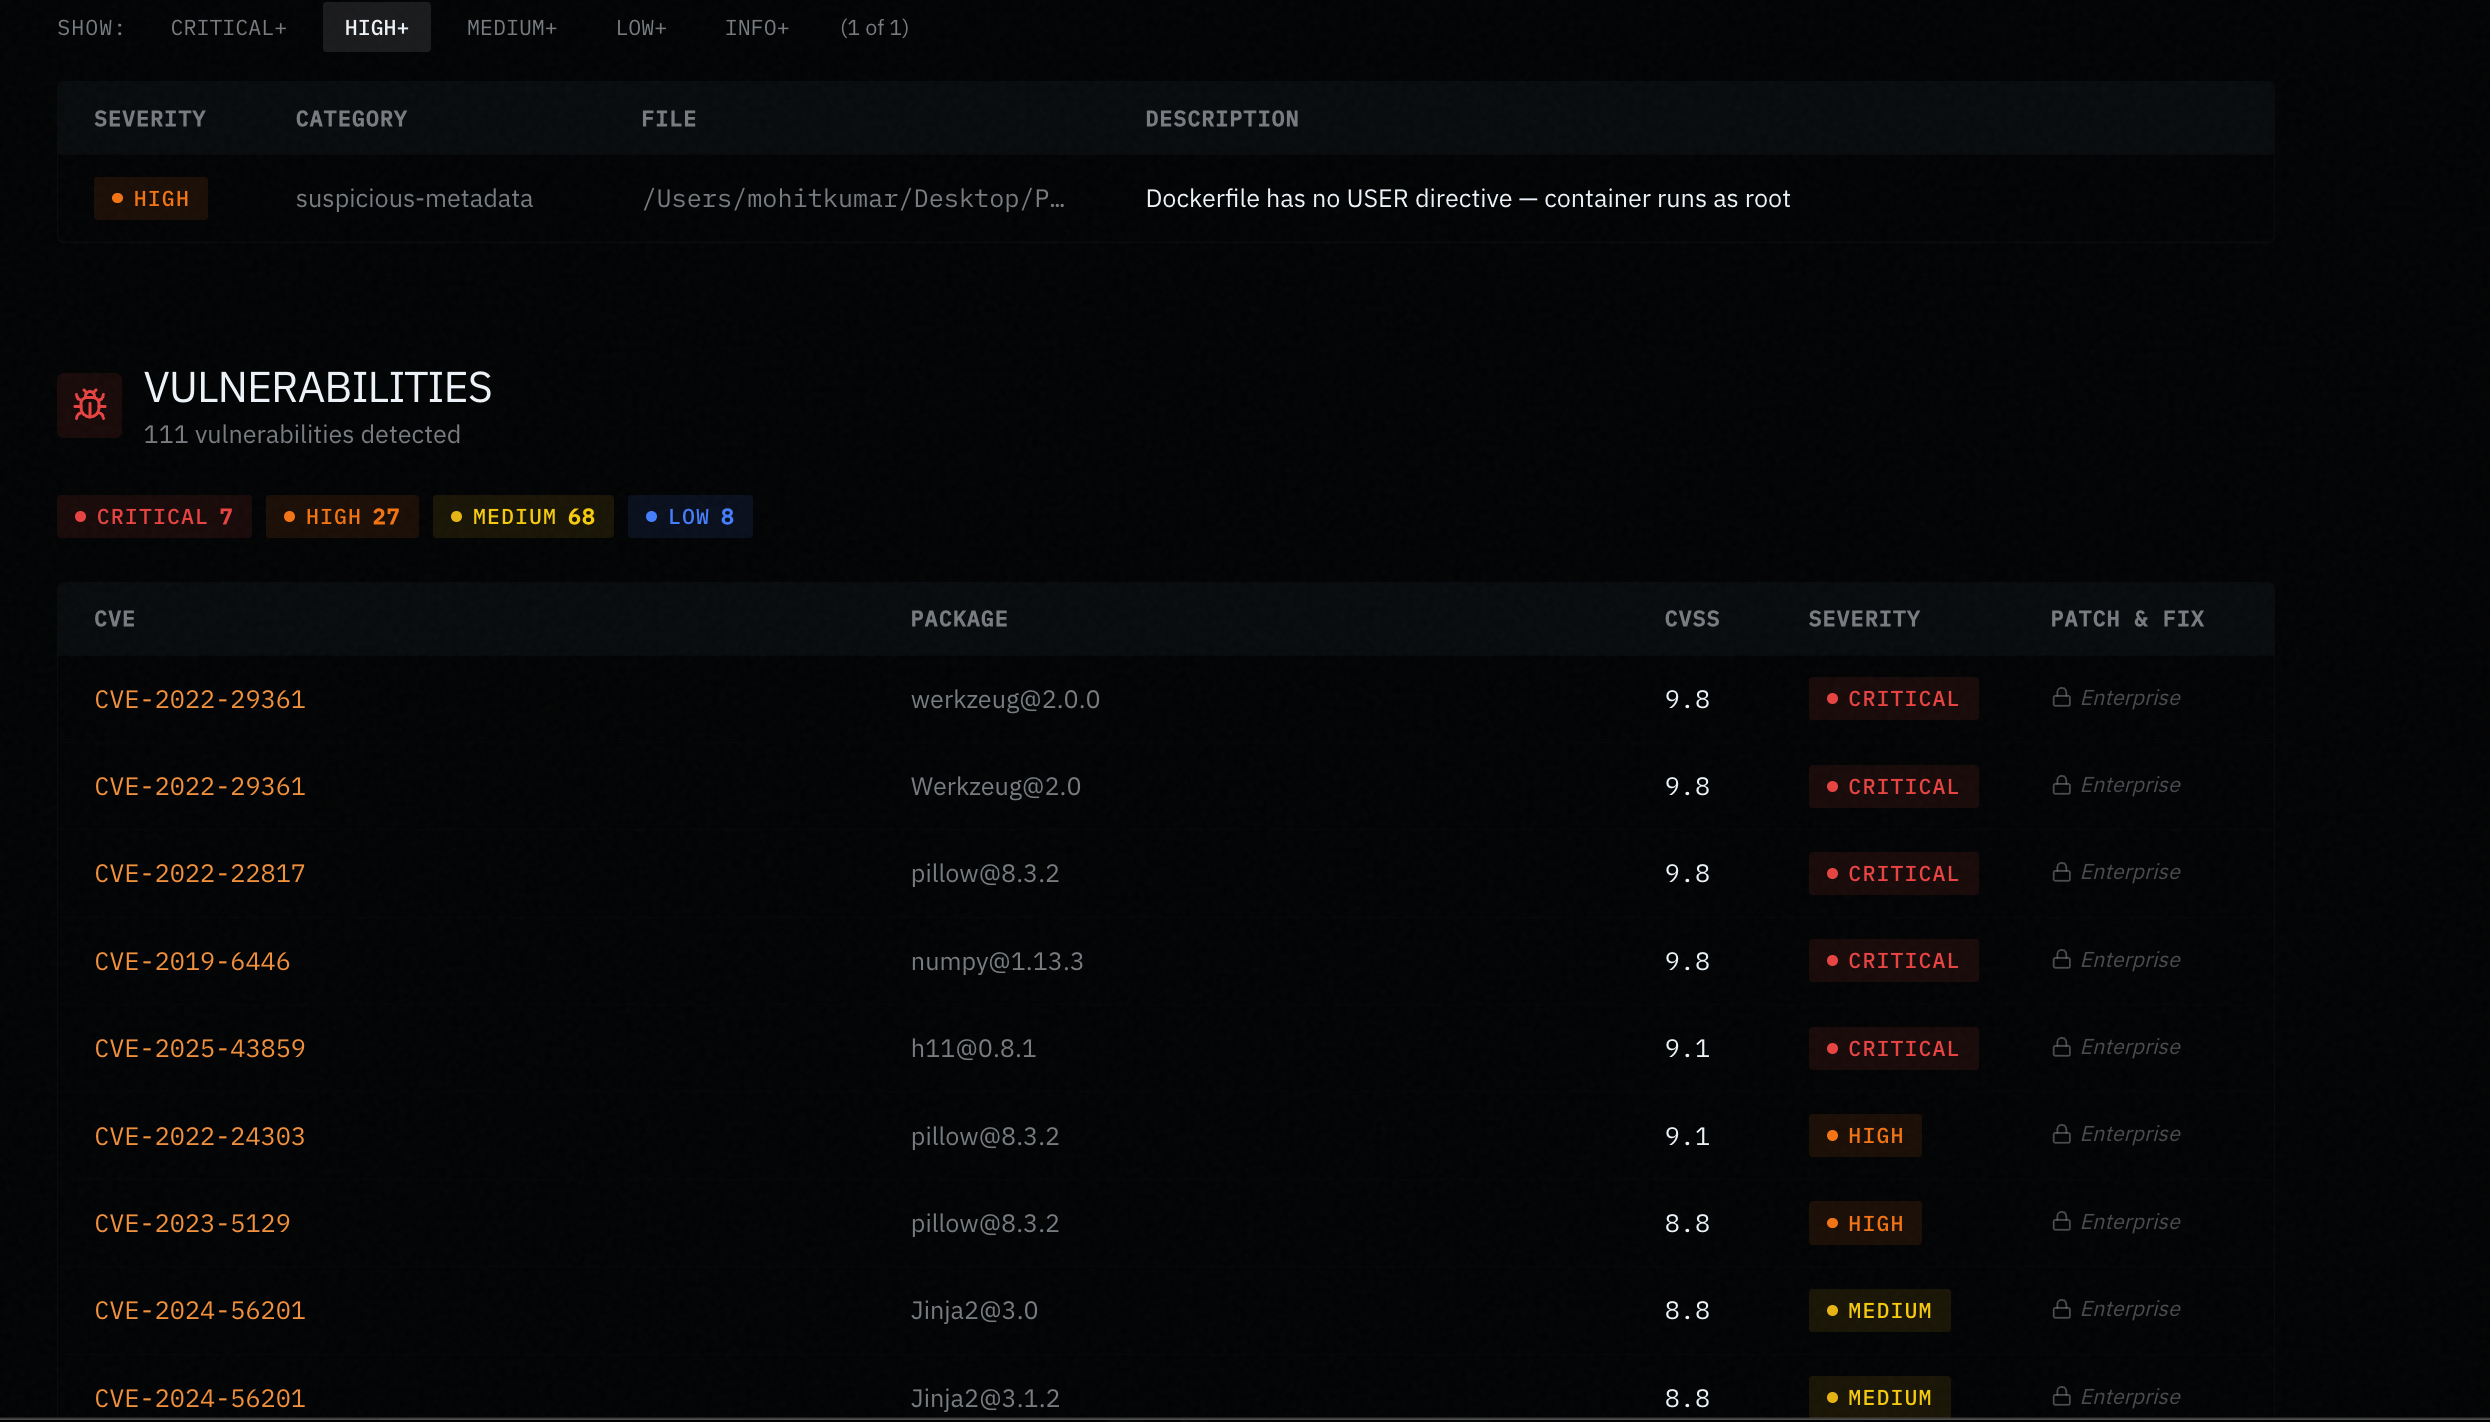
Task: Click HIGH severity badge in findings row
Action: pos(151,199)
